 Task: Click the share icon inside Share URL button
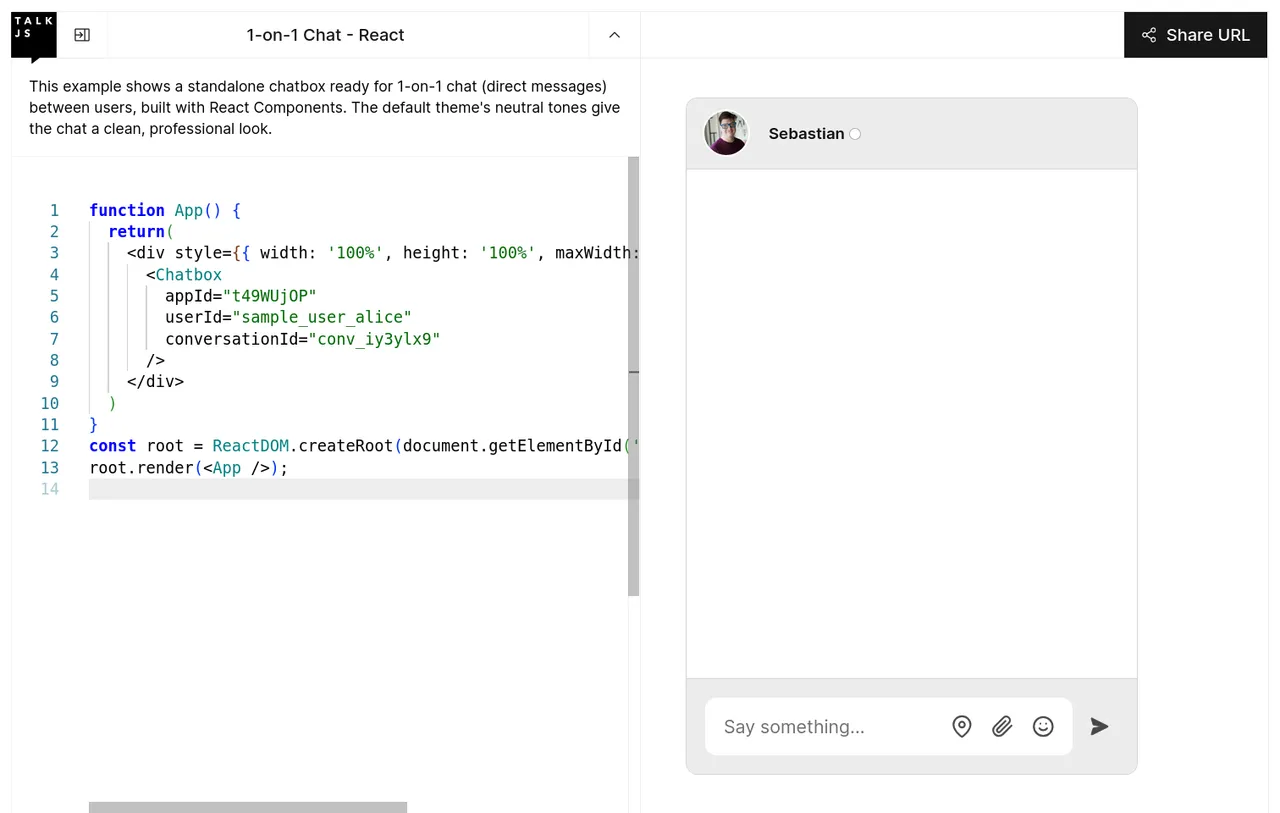pos(1147,34)
